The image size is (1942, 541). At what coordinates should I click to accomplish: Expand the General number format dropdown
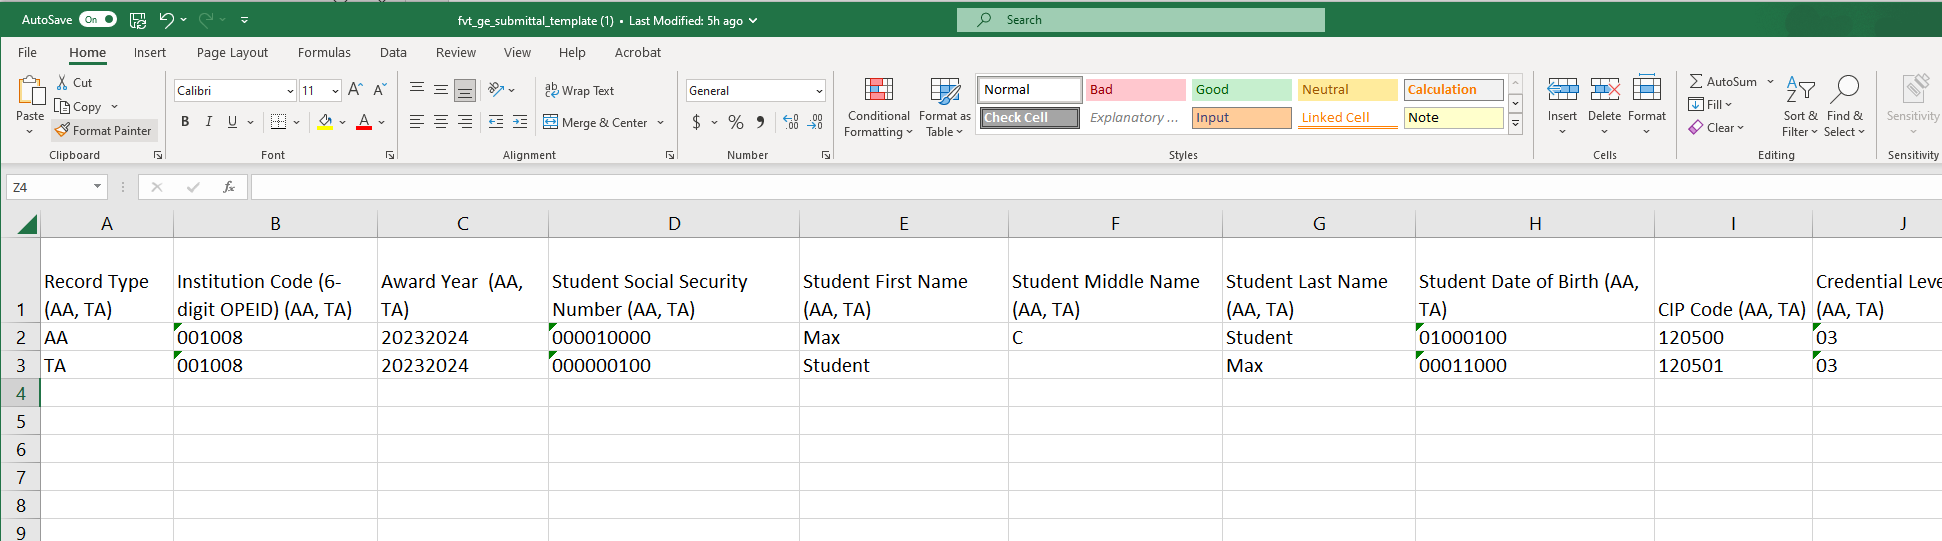tap(819, 91)
